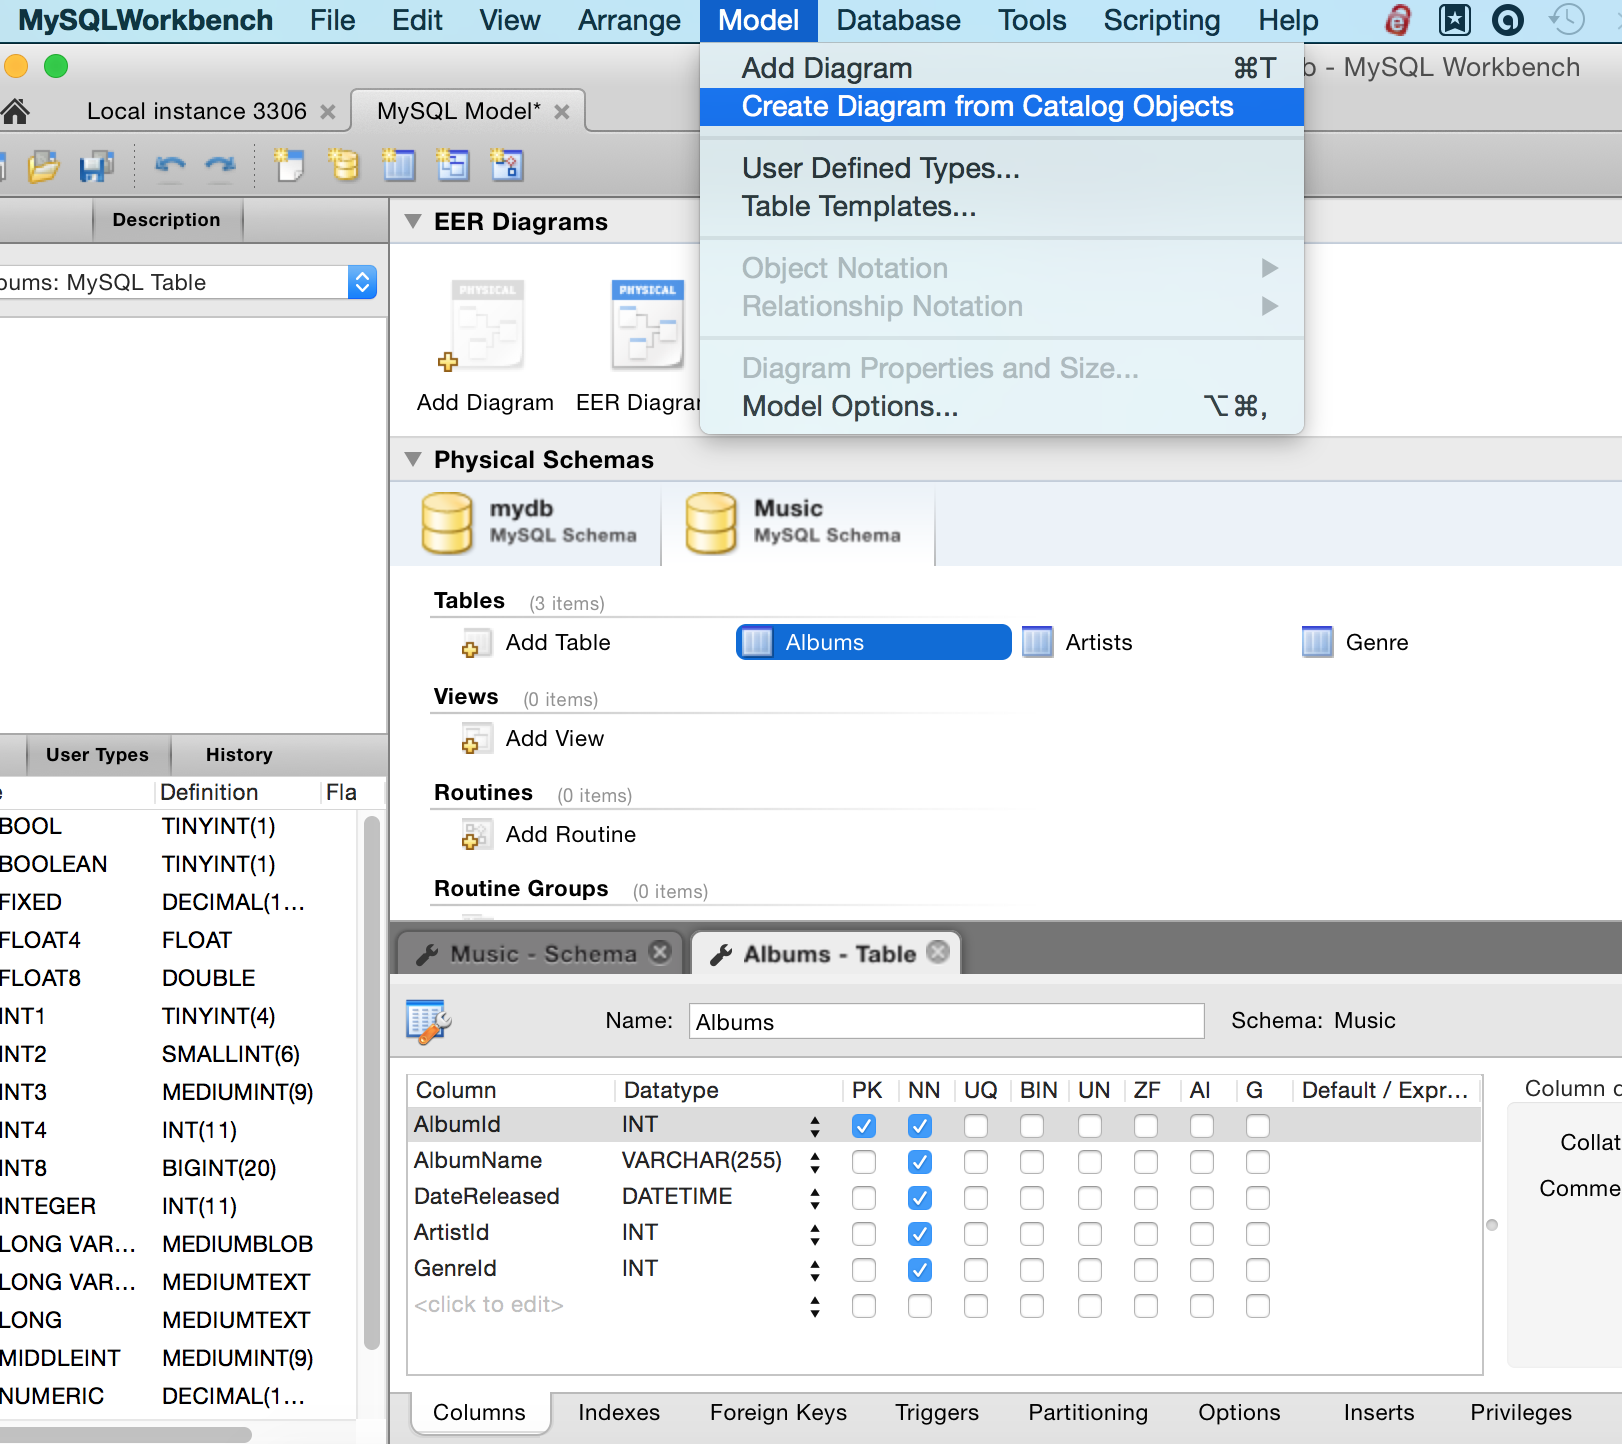Click the redo arrow in the toolbar
The width and height of the screenshot is (1622, 1444).
(220, 166)
